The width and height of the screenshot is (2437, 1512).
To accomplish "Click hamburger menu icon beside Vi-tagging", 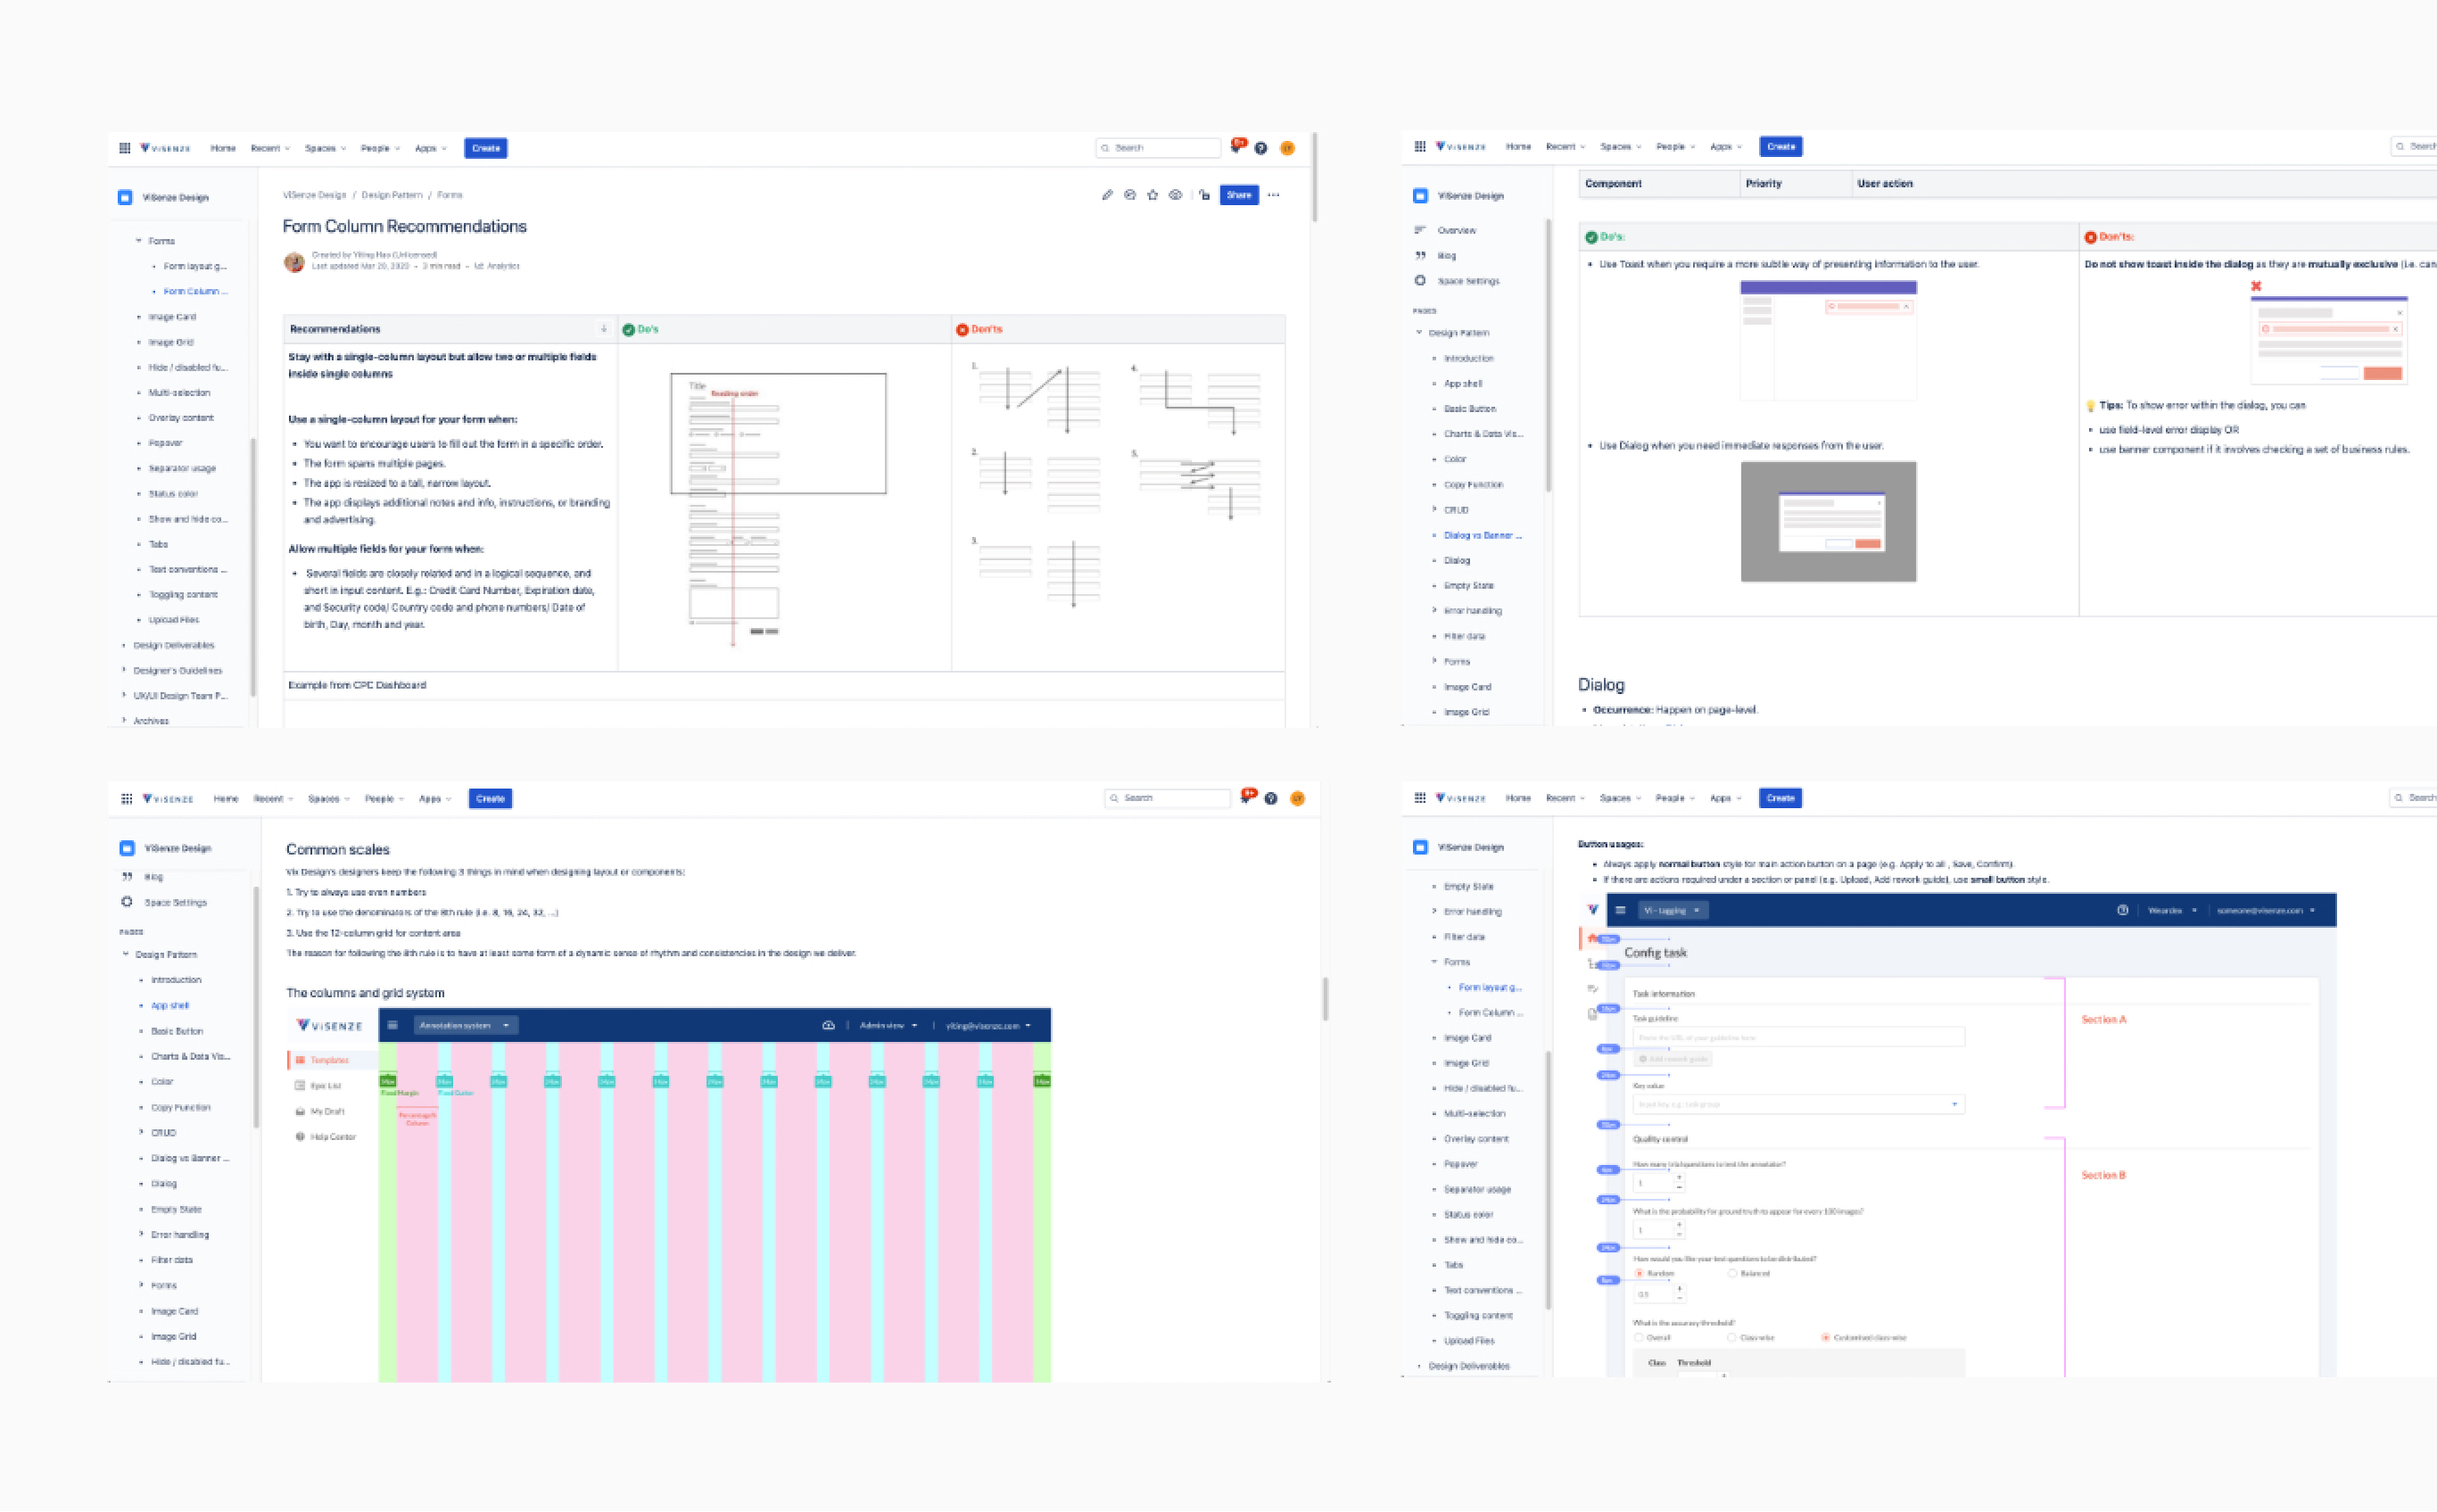I will pos(1620,910).
